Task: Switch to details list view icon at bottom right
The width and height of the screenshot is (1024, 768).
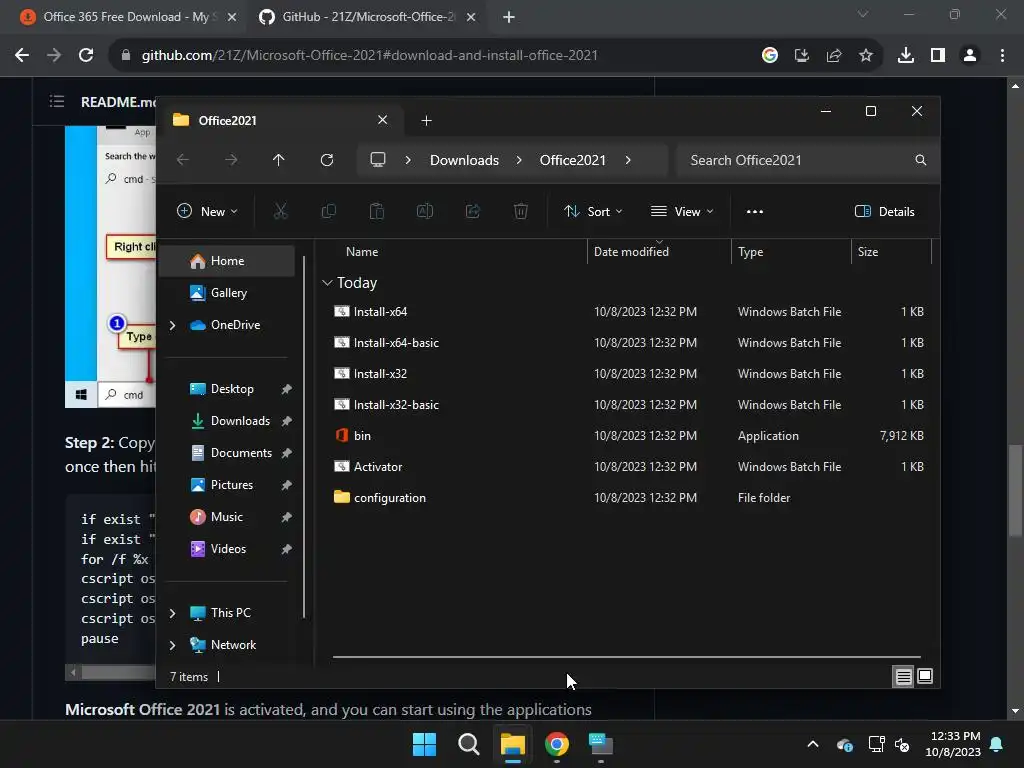Action: pyautogui.click(x=903, y=677)
